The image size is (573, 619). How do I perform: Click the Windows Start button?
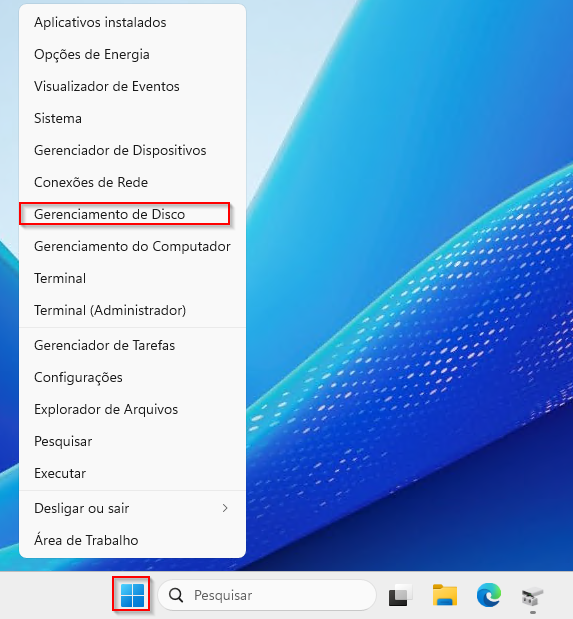pos(132,595)
